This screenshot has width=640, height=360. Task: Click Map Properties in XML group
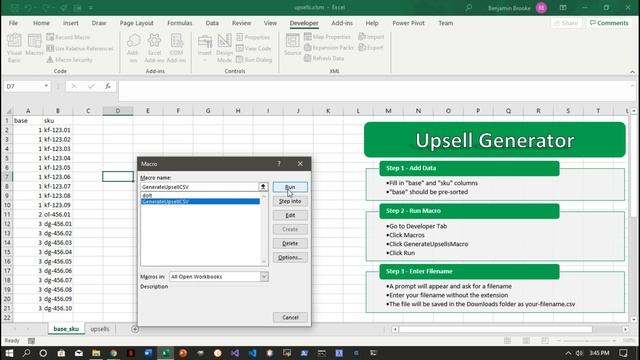(327, 37)
